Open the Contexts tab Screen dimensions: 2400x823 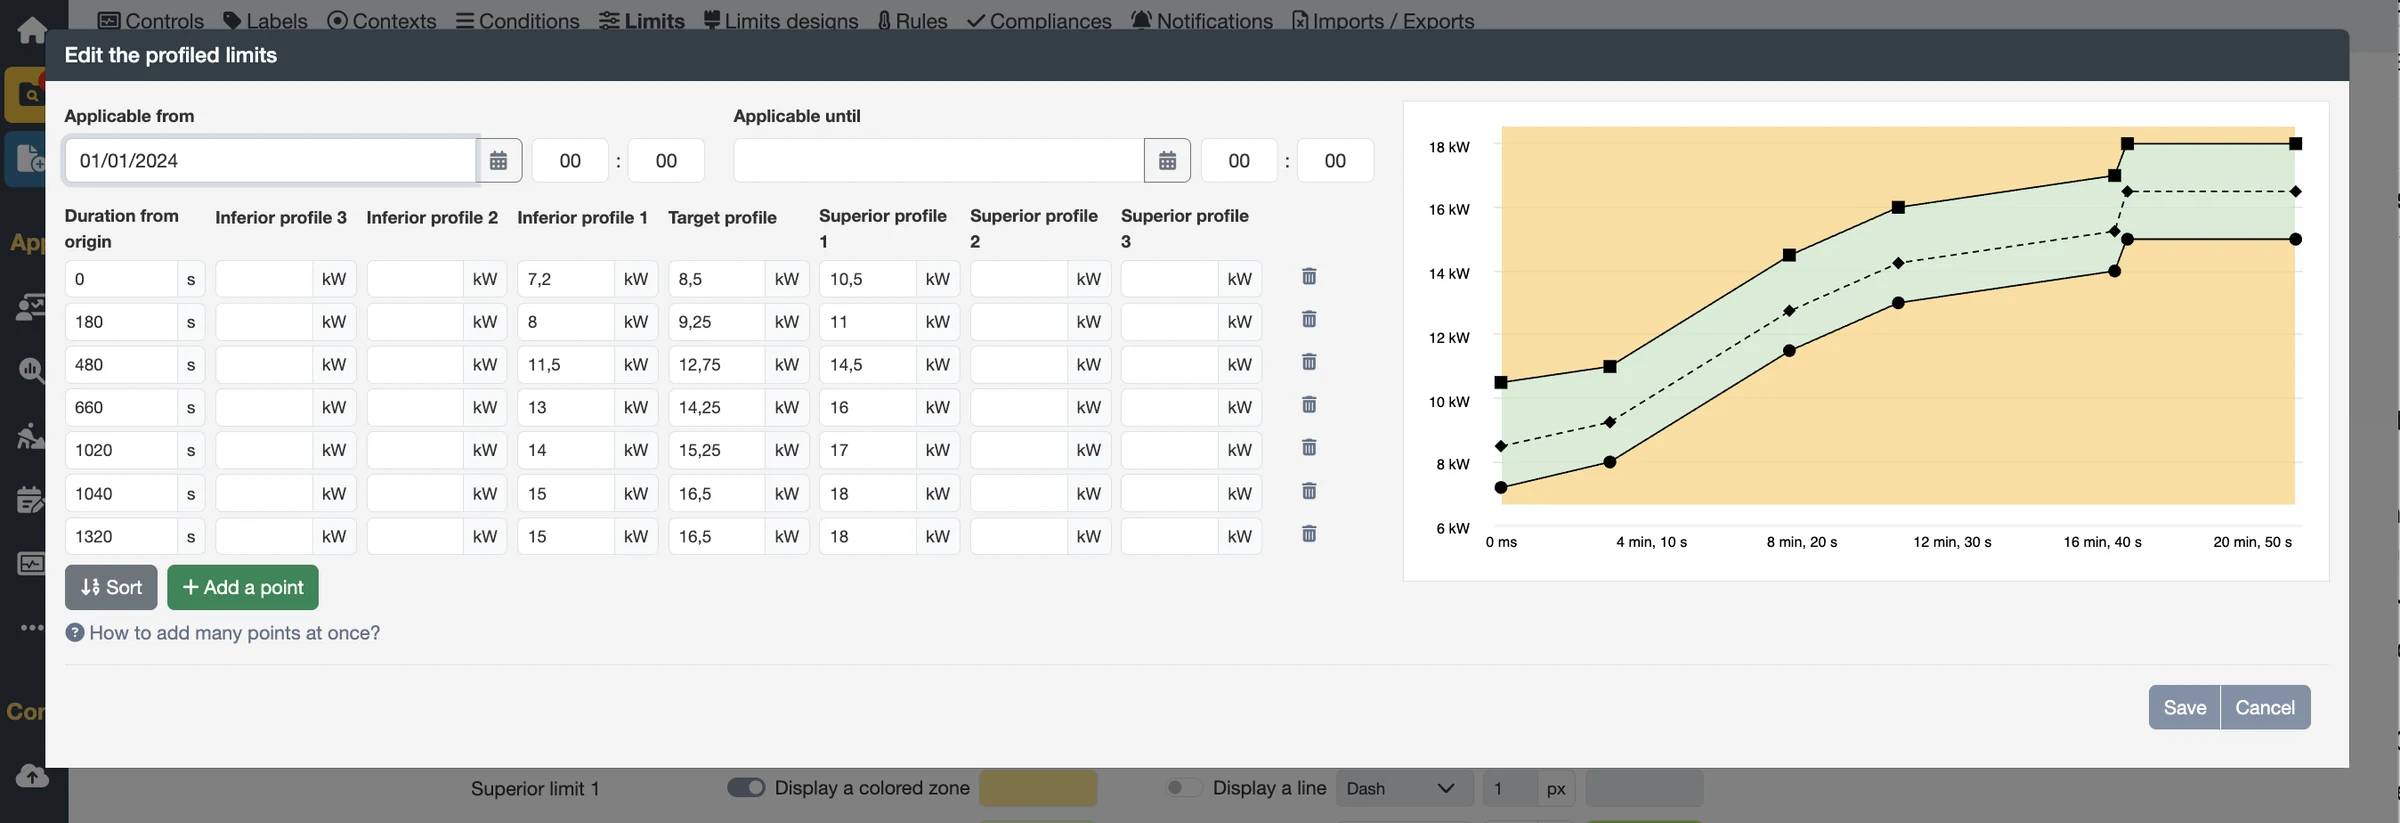[382, 21]
